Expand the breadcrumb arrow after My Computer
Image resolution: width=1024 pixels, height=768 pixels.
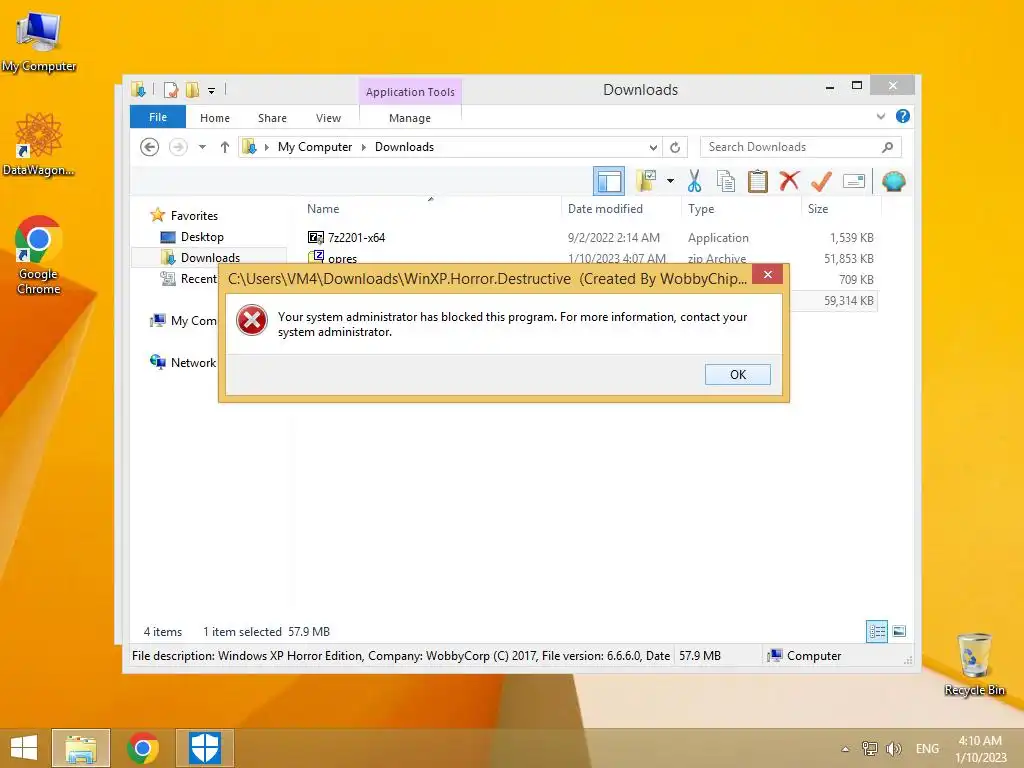pos(364,148)
